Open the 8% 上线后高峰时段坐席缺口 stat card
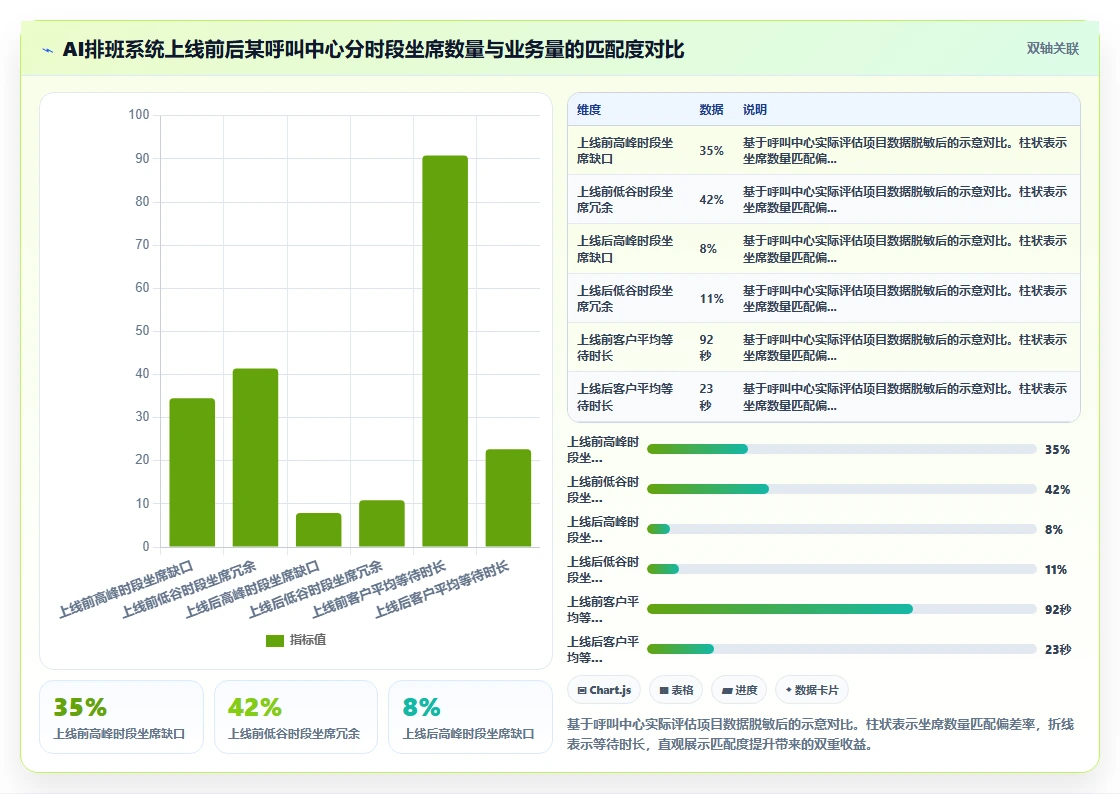1120x794 pixels. [x=470, y=717]
